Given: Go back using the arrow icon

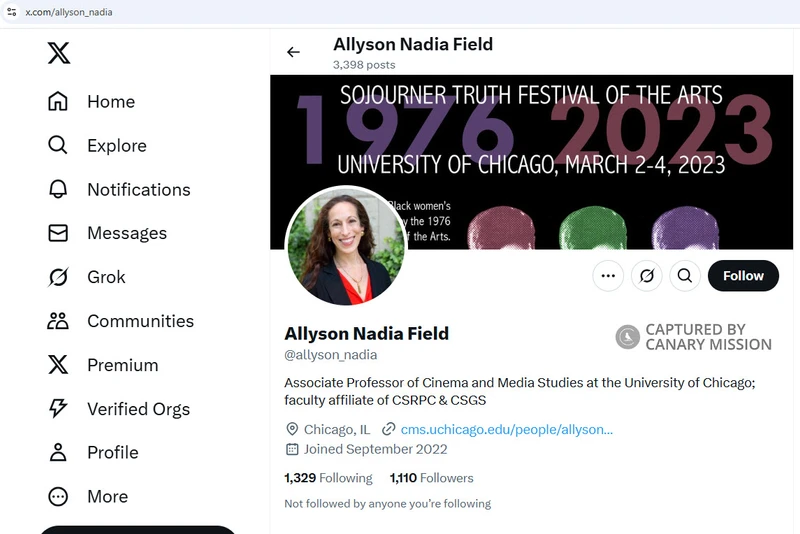Looking at the screenshot, I should pyautogui.click(x=293, y=52).
